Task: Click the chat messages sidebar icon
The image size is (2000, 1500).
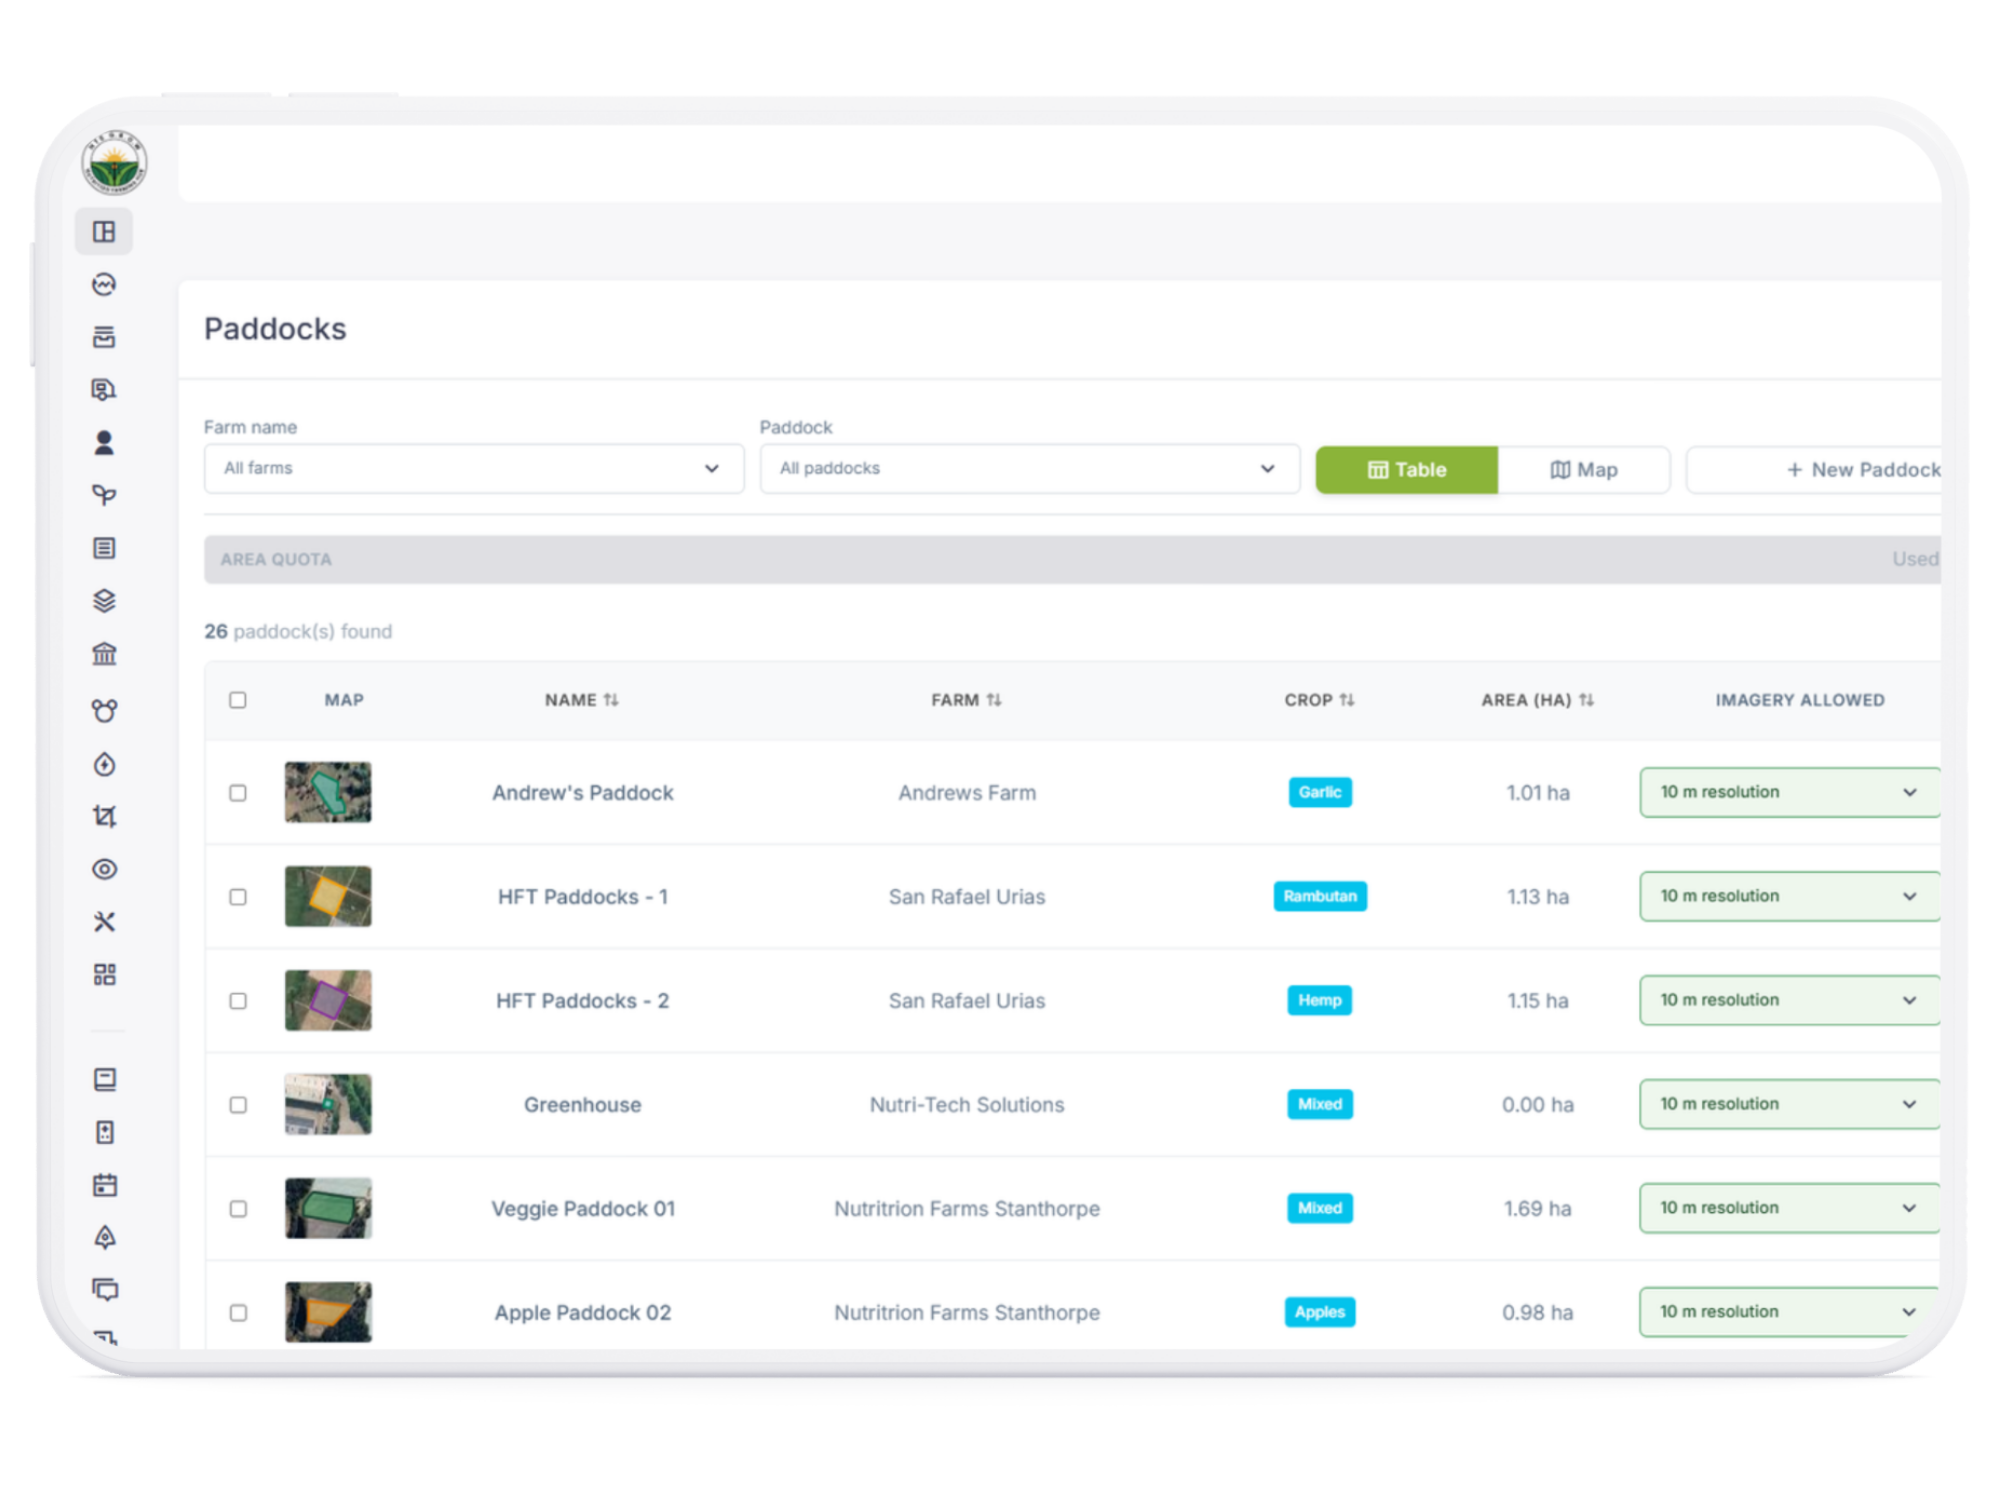Action: tap(104, 1290)
